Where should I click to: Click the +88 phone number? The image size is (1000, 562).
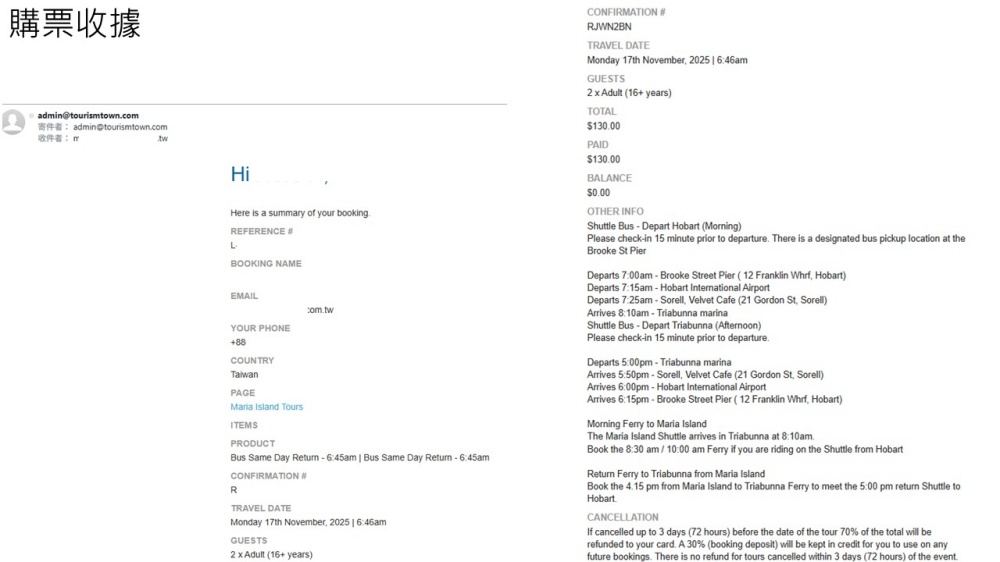pyautogui.click(x=238, y=342)
